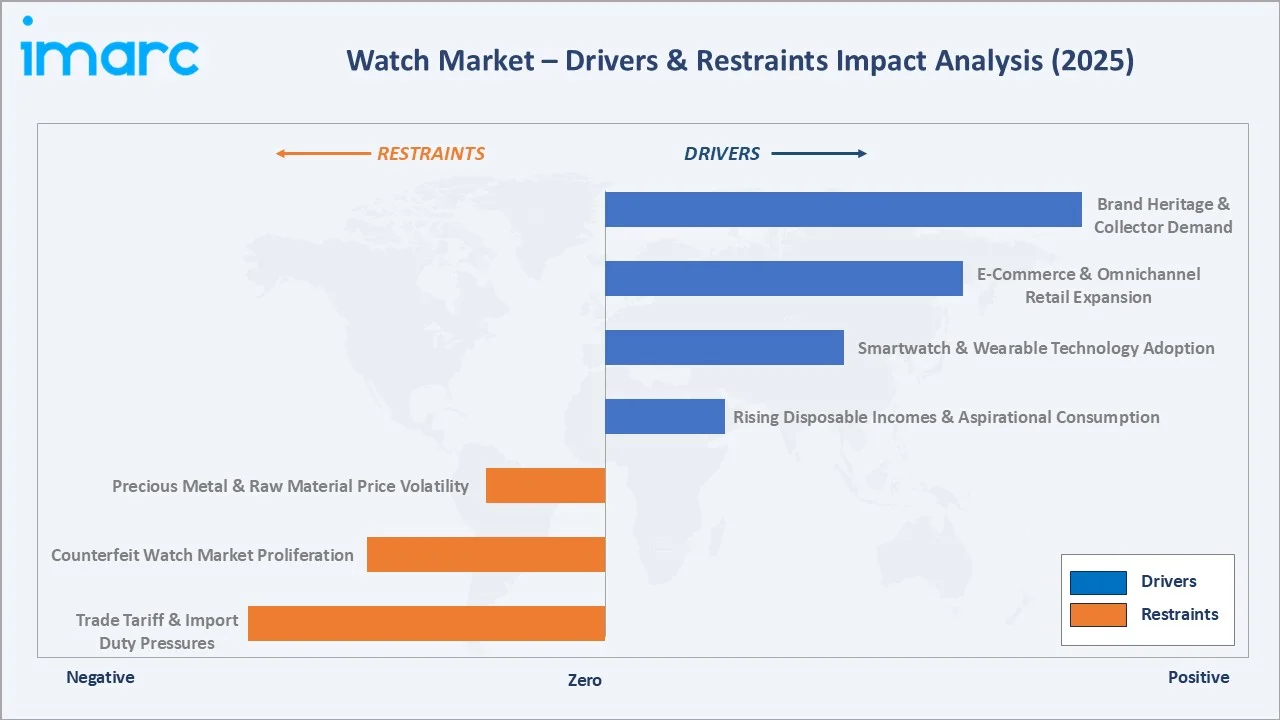The image size is (1280, 720).
Task: Click the 'Drivers' legend text
Action: pyautogui.click(x=1169, y=582)
